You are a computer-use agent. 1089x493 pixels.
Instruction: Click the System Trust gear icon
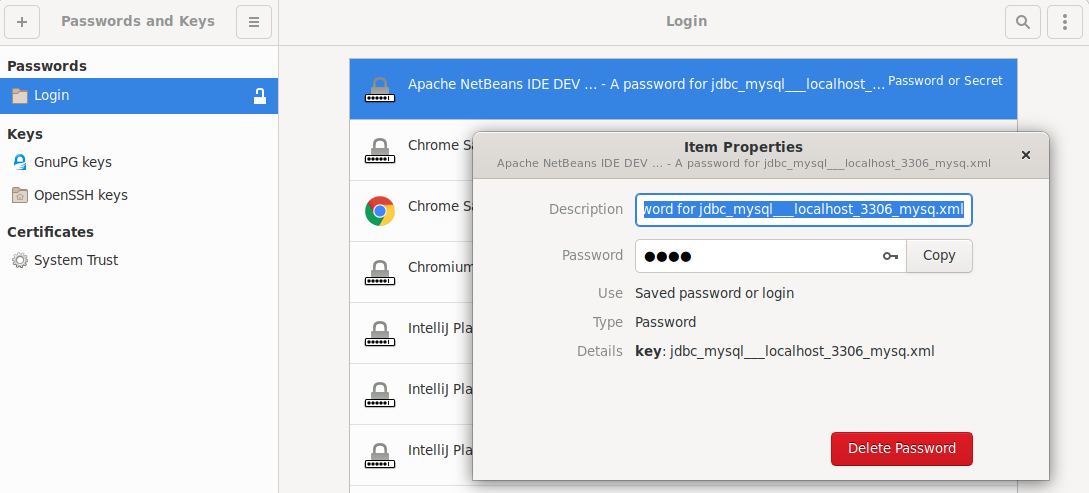click(x=20, y=260)
